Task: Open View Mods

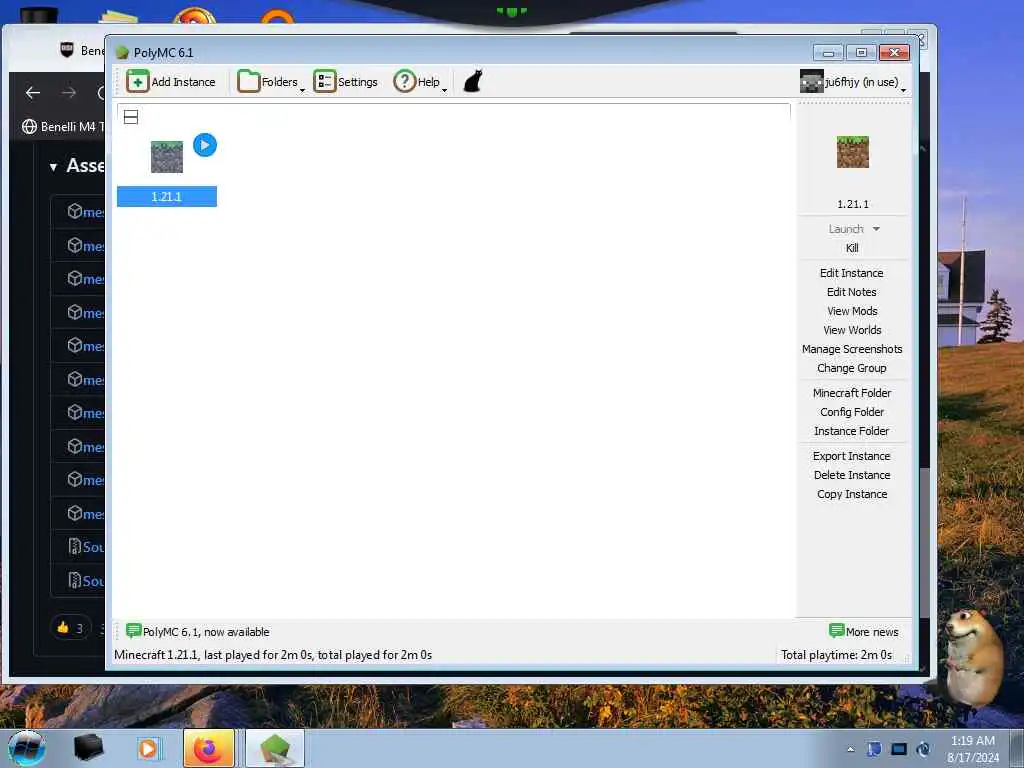Action: (x=852, y=311)
